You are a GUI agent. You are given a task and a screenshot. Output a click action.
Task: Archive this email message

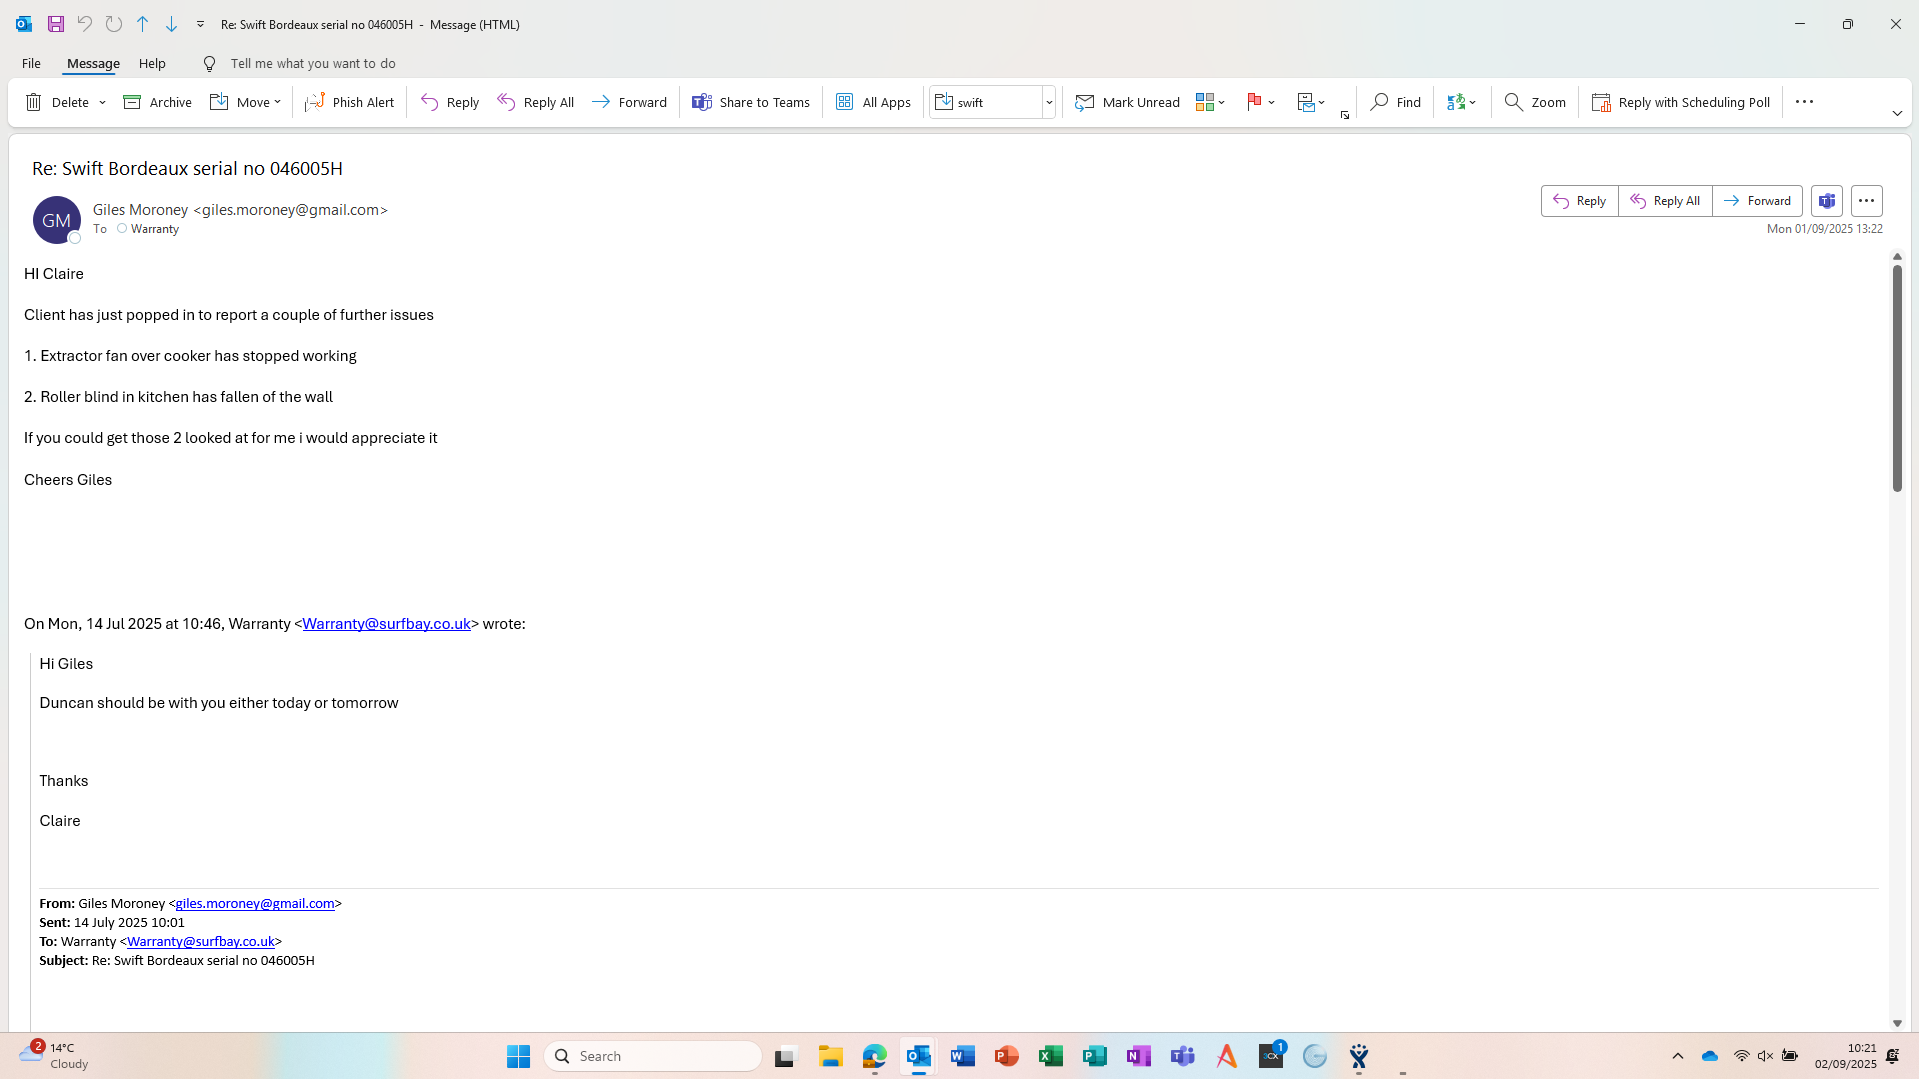157,102
